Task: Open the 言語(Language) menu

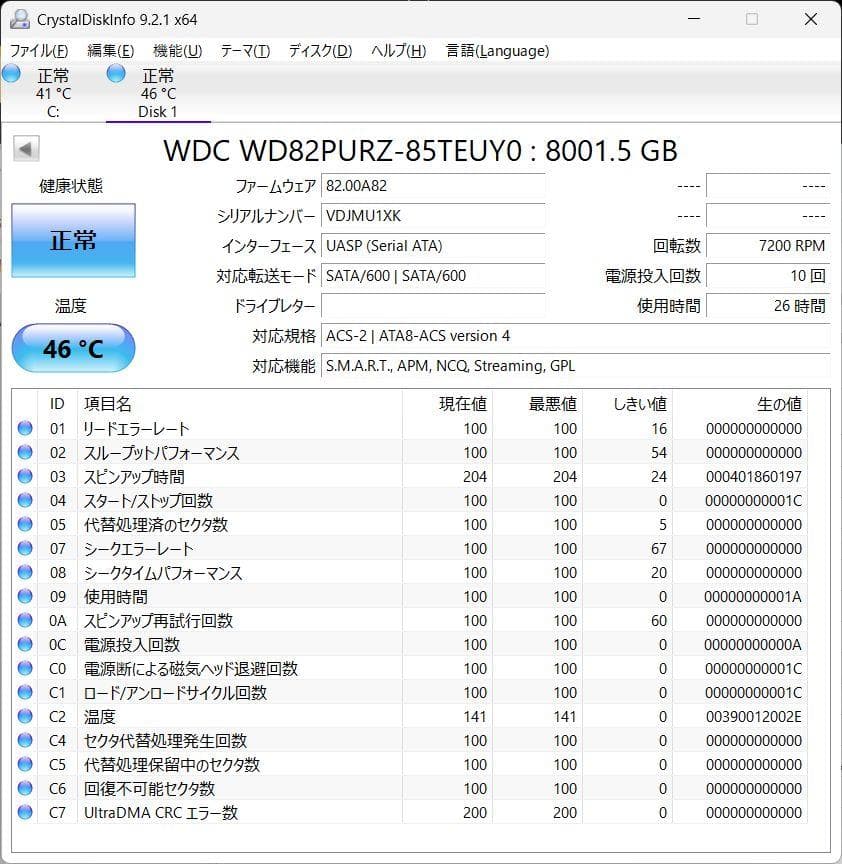Action: (497, 51)
